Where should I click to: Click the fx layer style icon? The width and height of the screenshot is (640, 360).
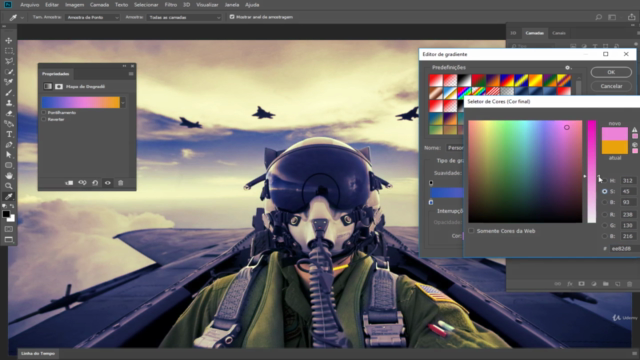570,284
